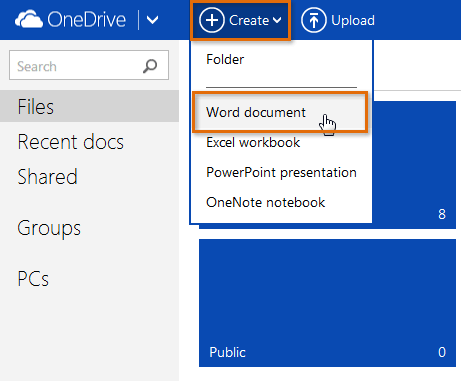Choose Folder from the Create menu

pyautogui.click(x=225, y=59)
